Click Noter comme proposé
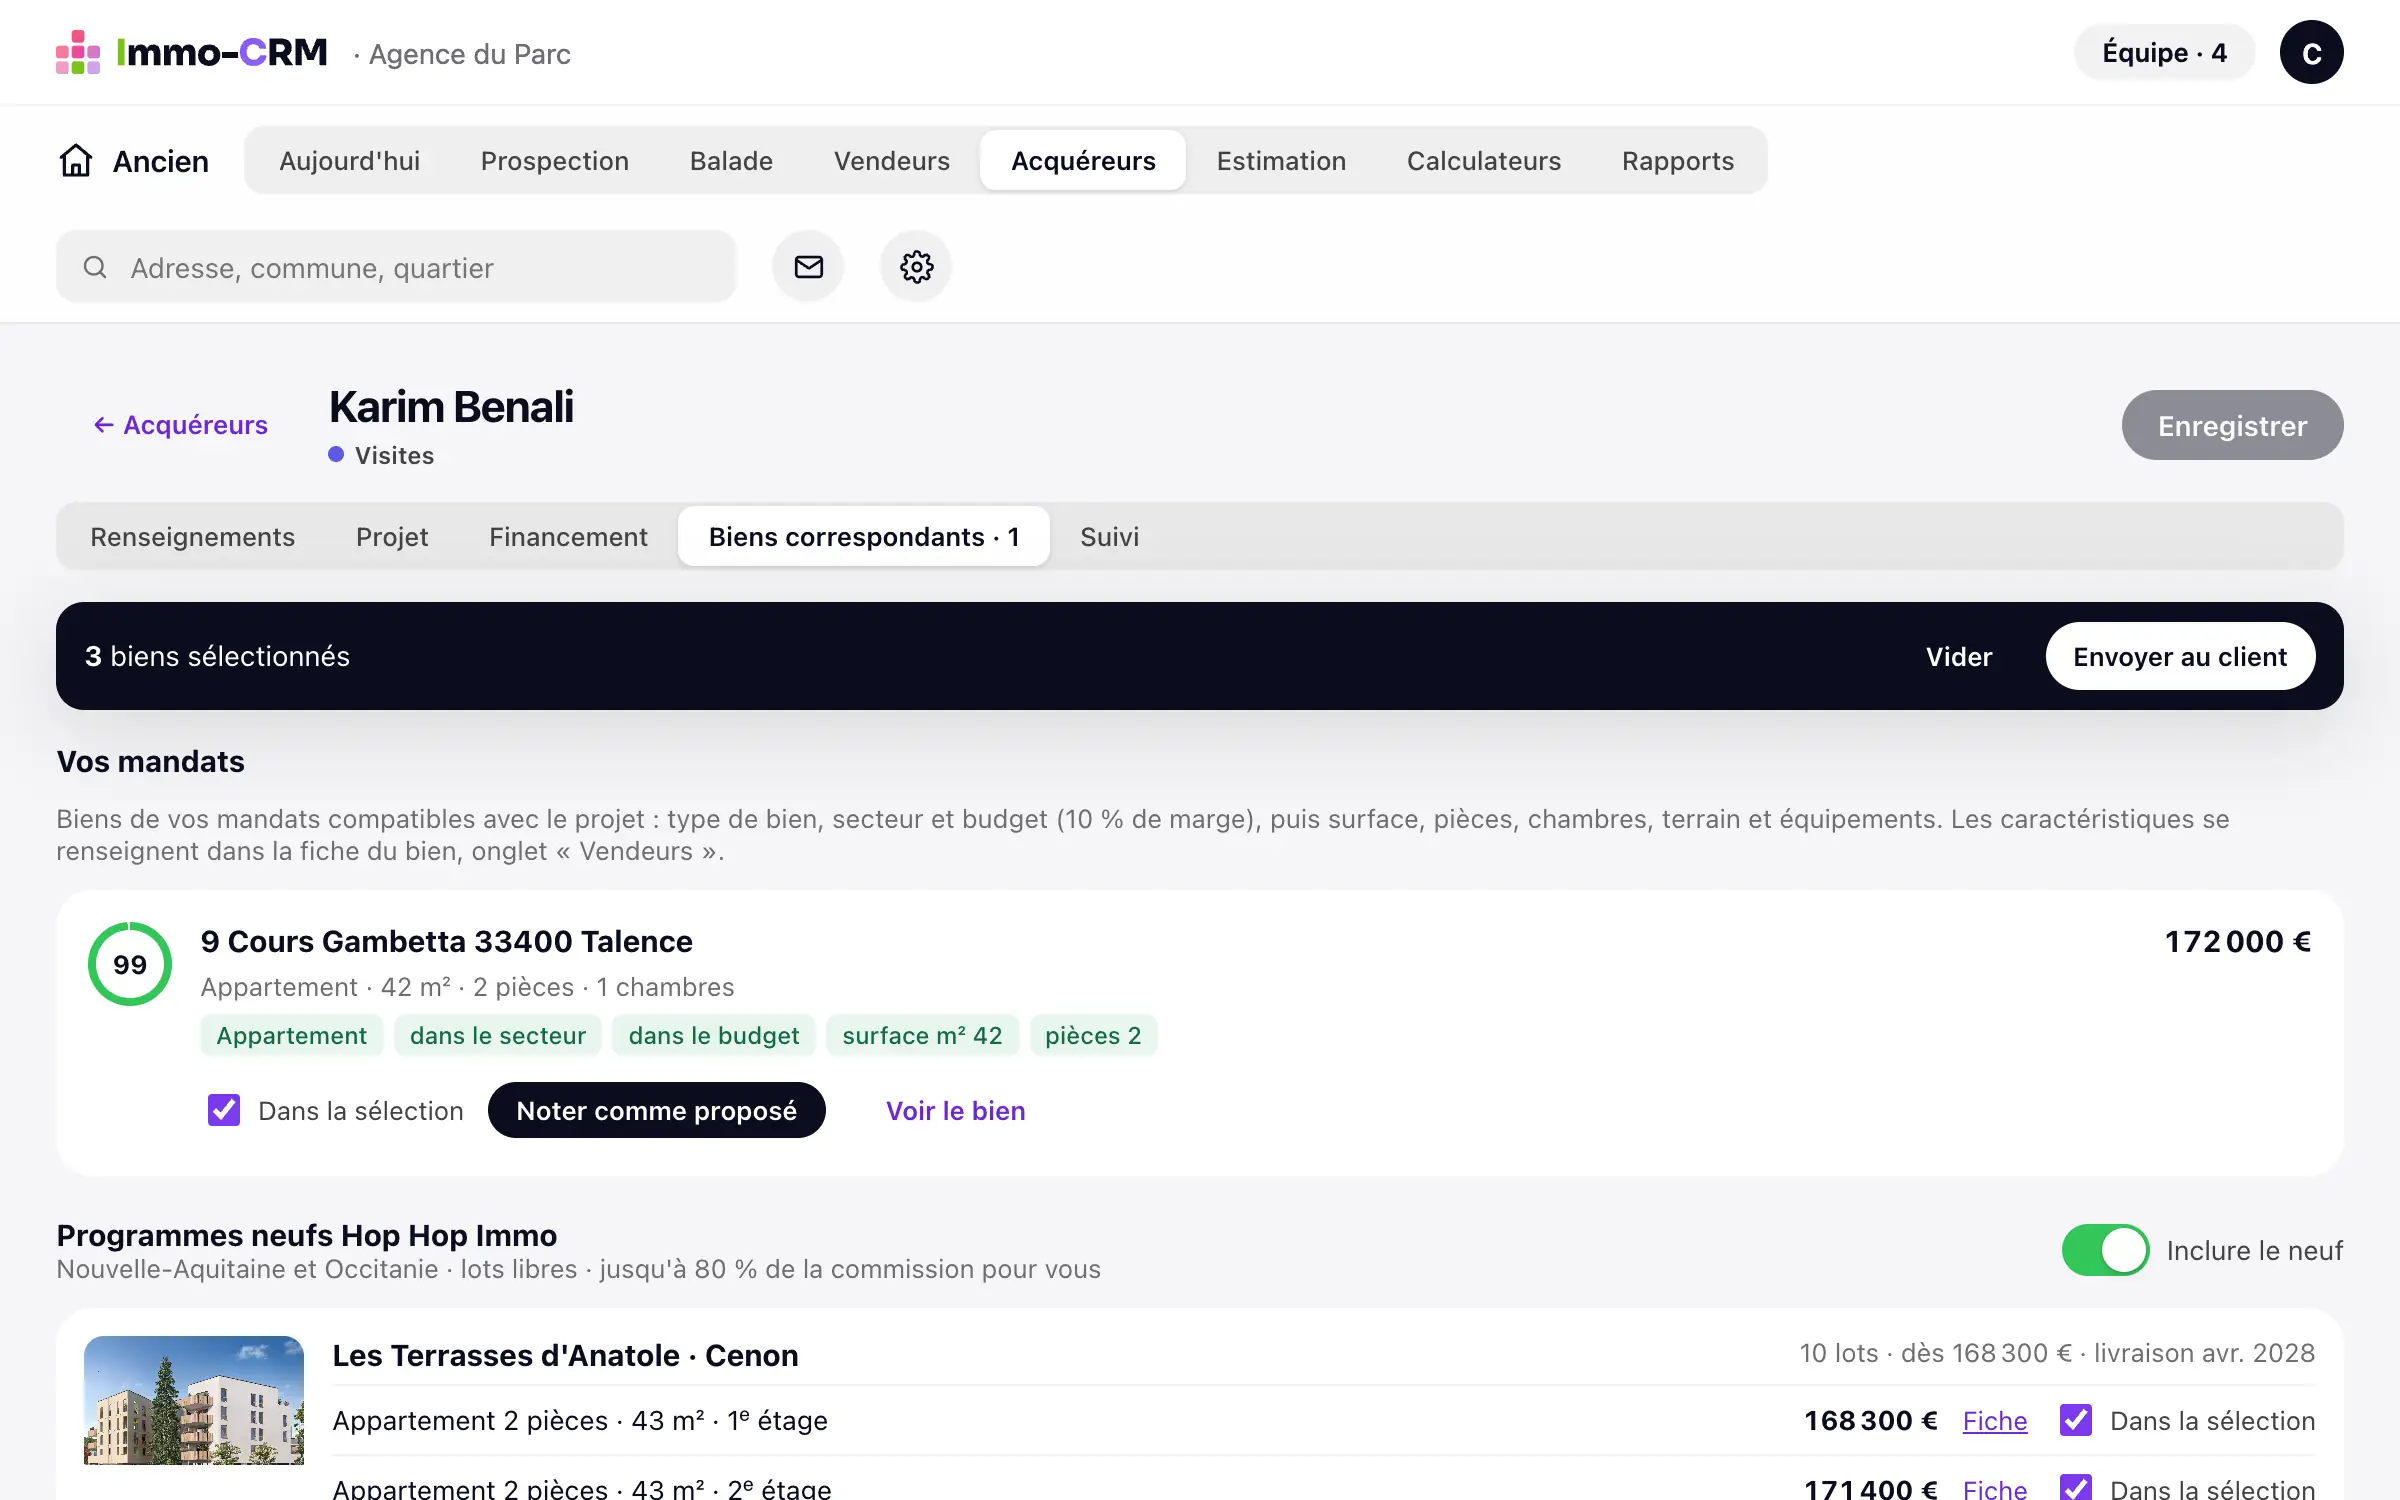 pyautogui.click(x=656, y=1110)
